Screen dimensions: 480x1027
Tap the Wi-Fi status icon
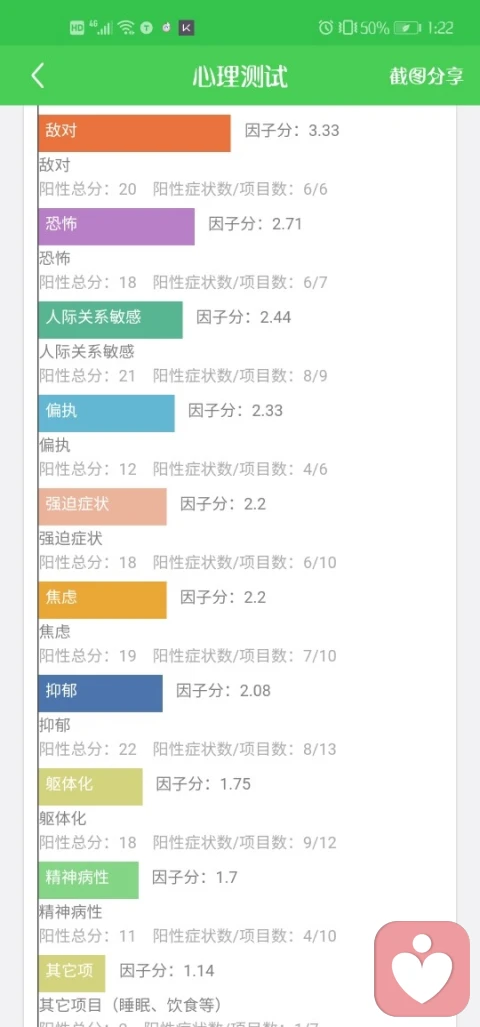[126, 28]
